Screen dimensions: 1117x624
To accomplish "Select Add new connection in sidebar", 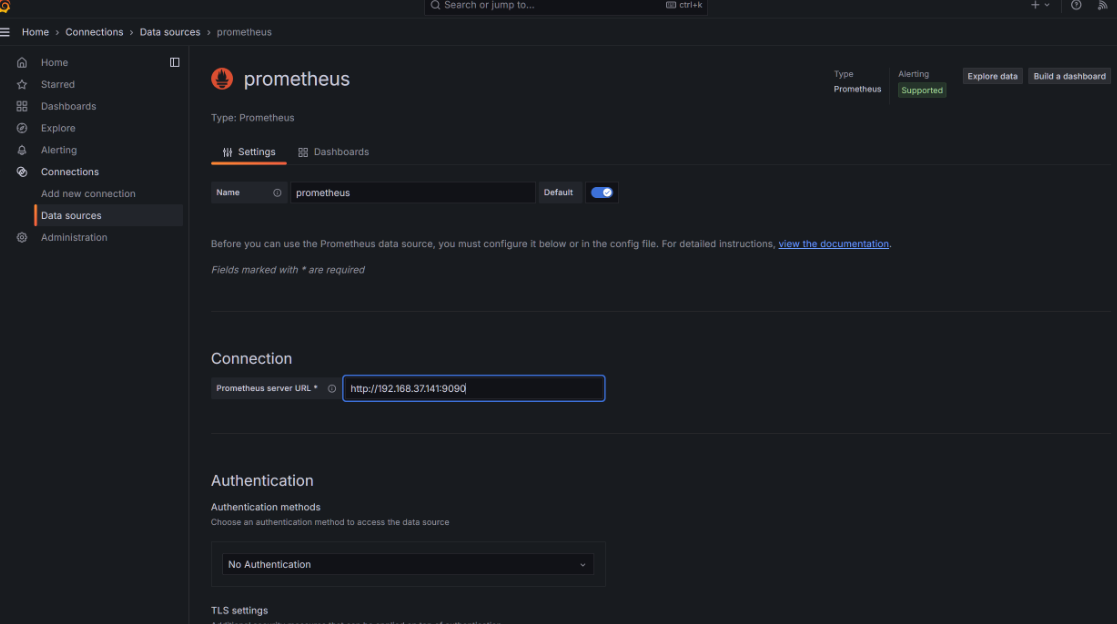I will 88,194.
